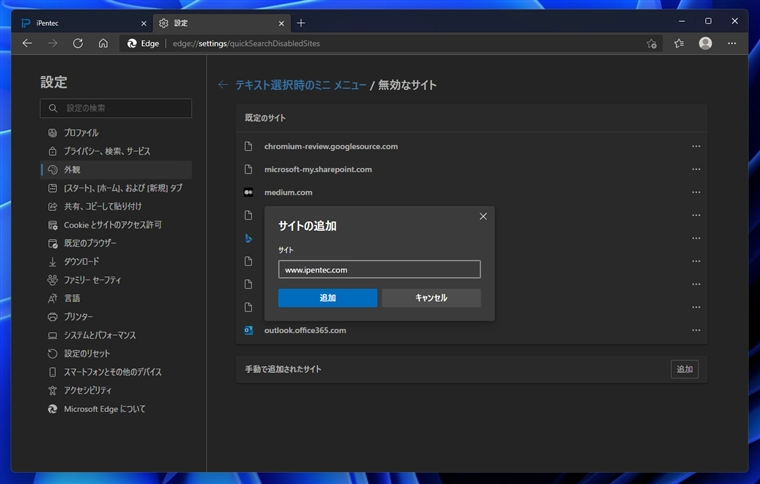Open the Edge settings and more menu
This screenshot has height=484, width=760.
[731, 43]
